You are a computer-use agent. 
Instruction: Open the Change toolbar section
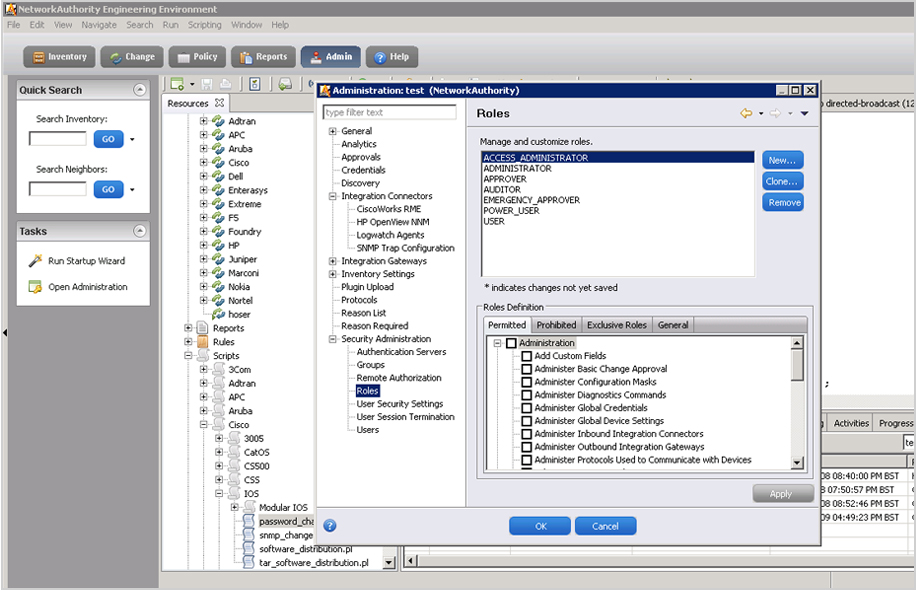coord(132,57)
